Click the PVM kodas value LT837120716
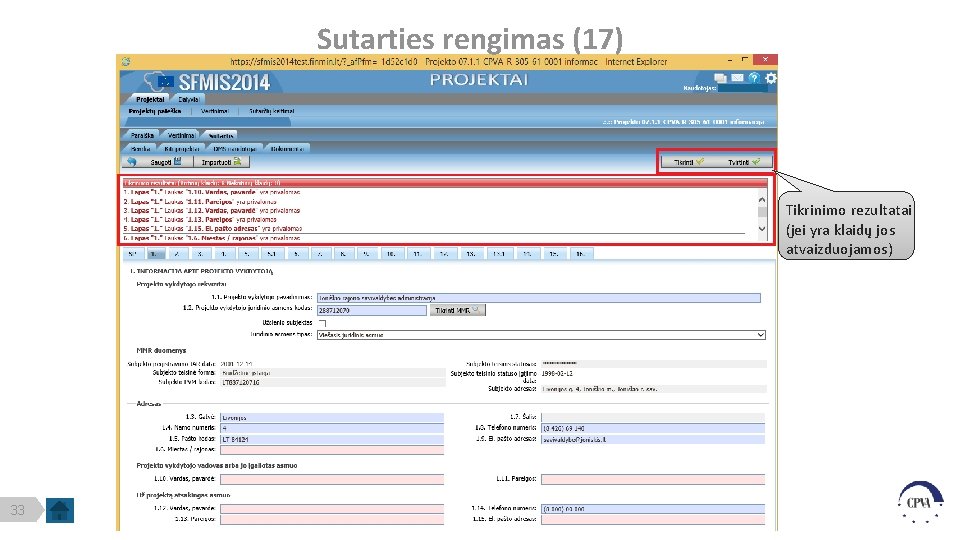The image size is (960, 540). (240, 383)
